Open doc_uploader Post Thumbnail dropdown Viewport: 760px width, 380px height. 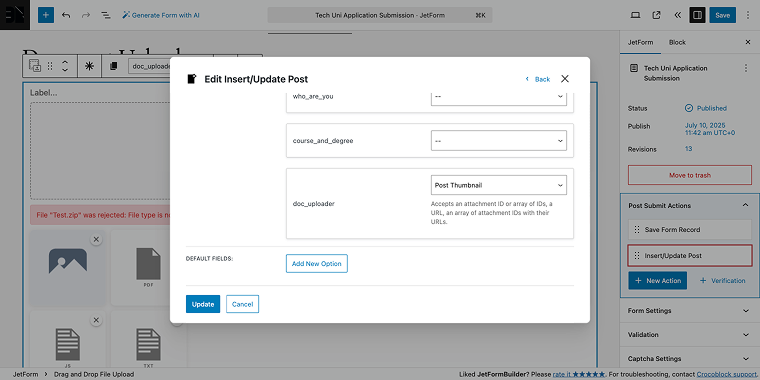499,185
